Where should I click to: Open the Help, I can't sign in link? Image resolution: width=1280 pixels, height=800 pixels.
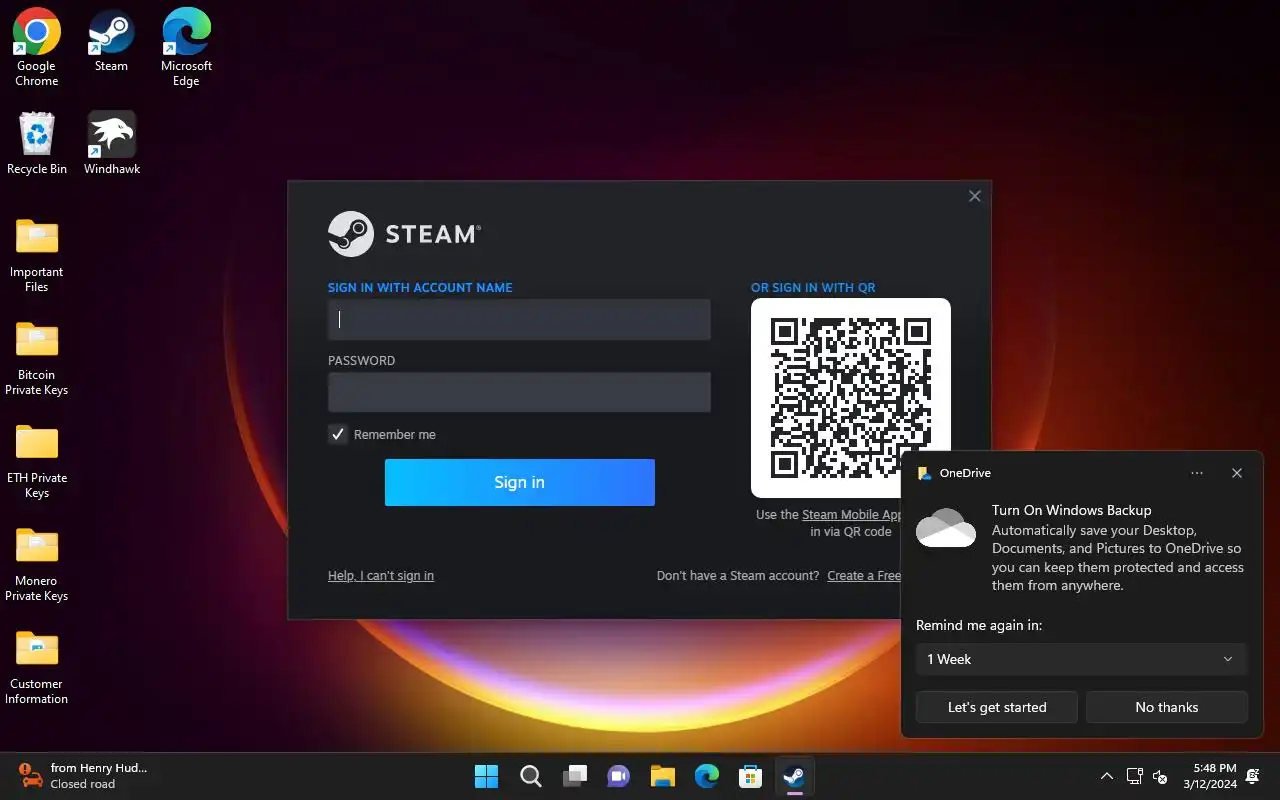(381, 575)
